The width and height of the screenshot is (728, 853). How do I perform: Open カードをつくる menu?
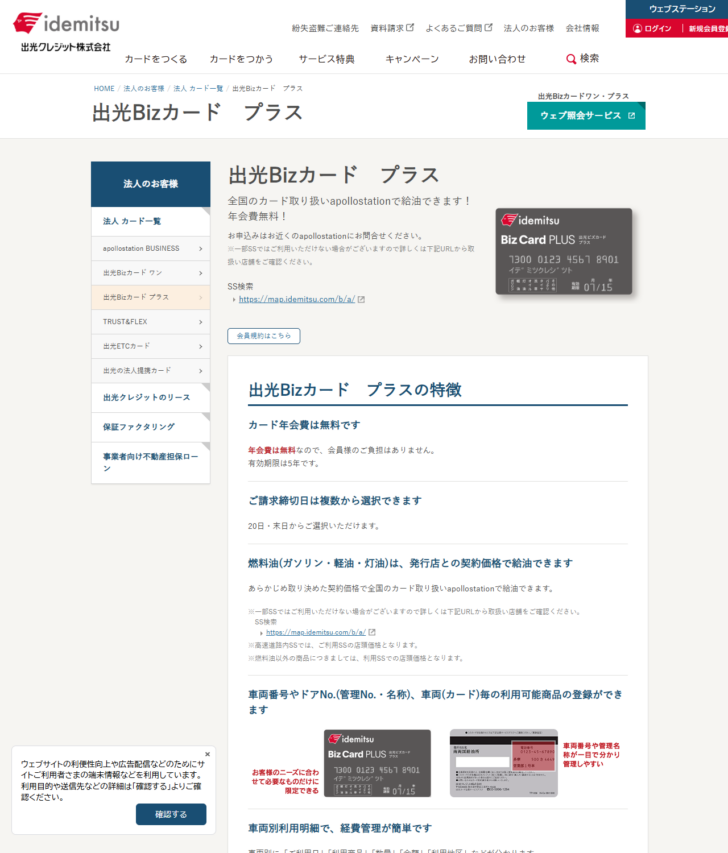click(x=156, y=59)
